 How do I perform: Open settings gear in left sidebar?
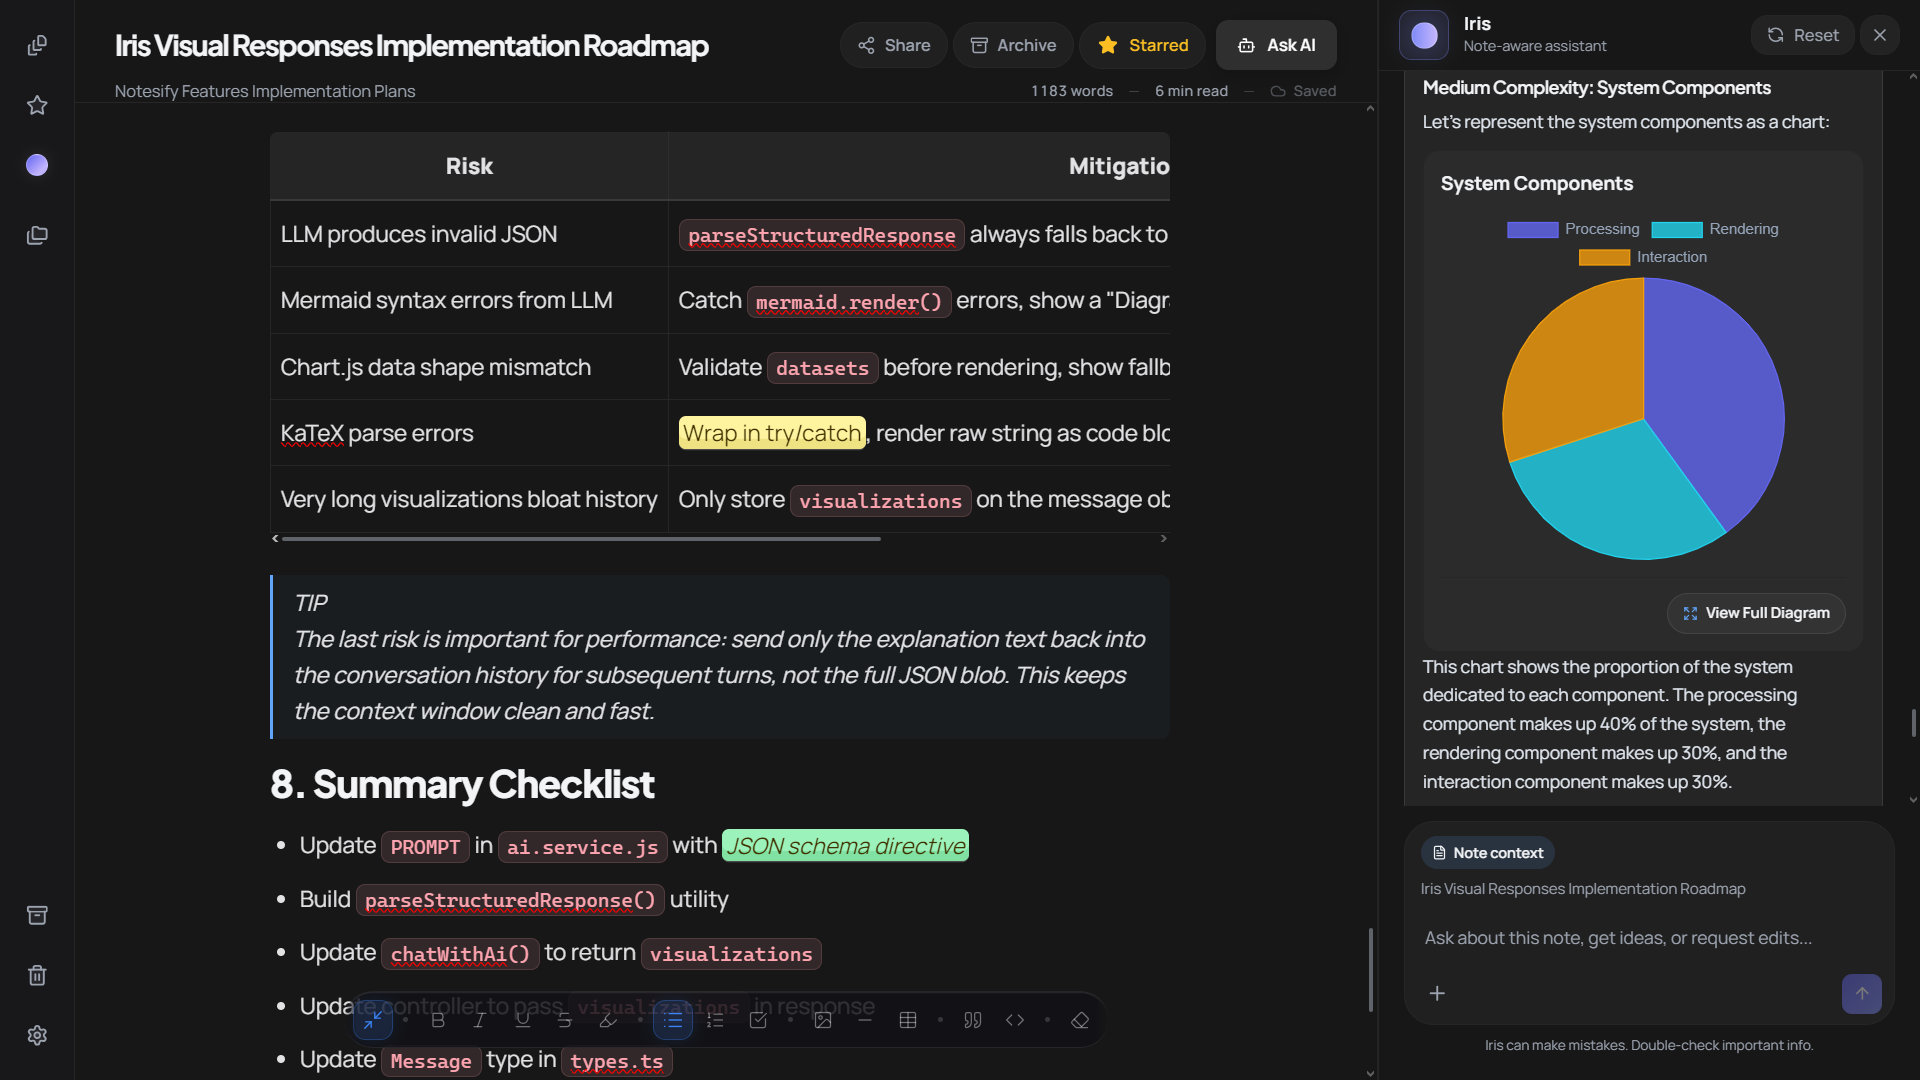37,1035
